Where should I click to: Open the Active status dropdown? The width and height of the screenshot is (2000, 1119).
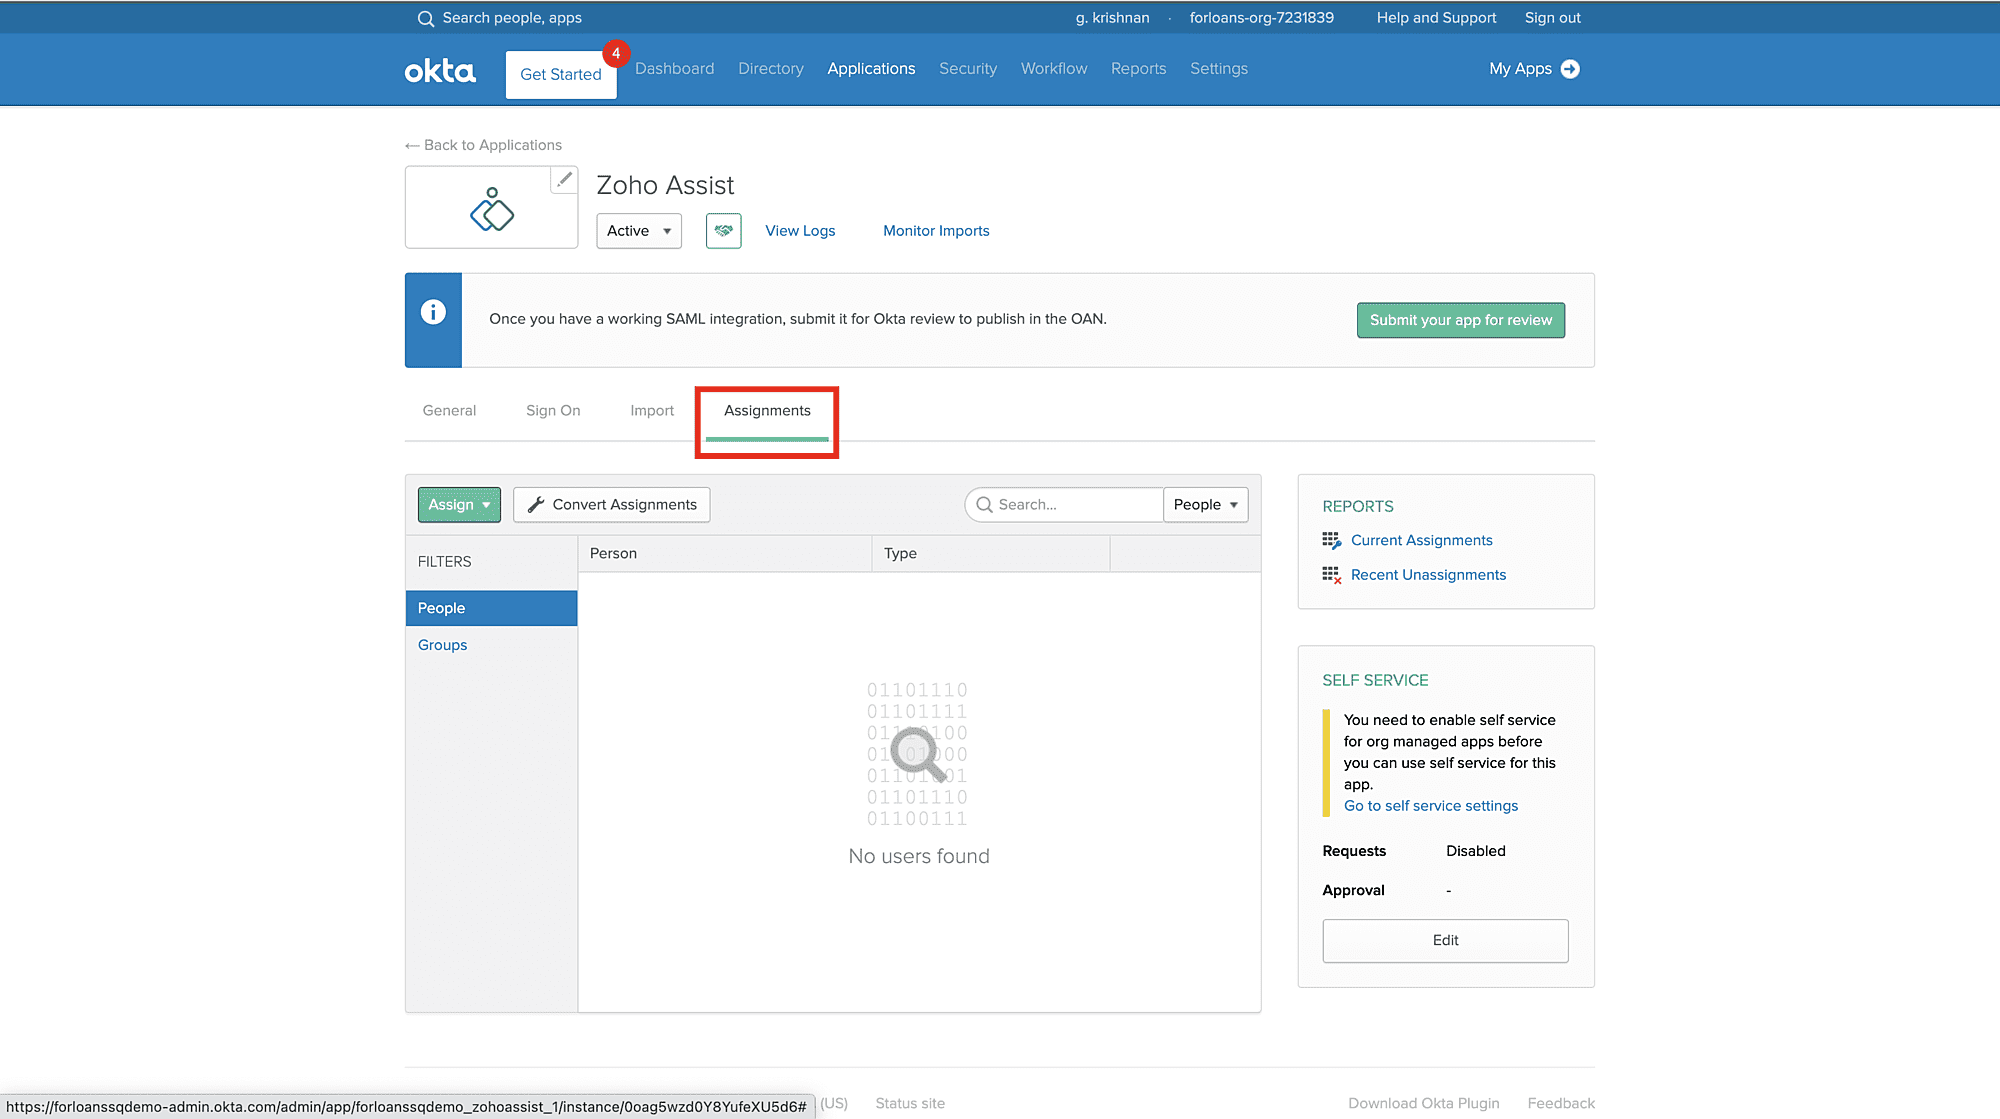pyautogui.click(x=639, y=231)
